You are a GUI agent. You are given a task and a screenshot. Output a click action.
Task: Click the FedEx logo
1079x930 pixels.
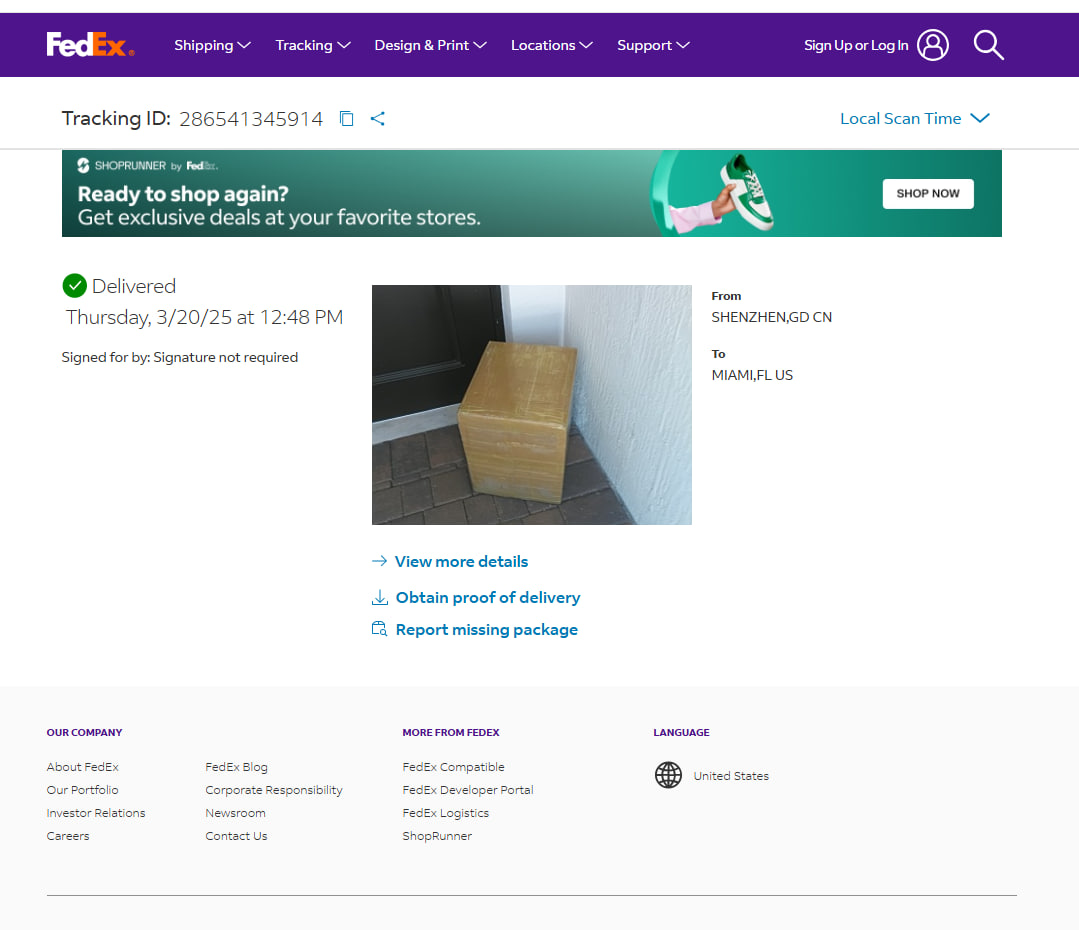click(x=90, y=45)
